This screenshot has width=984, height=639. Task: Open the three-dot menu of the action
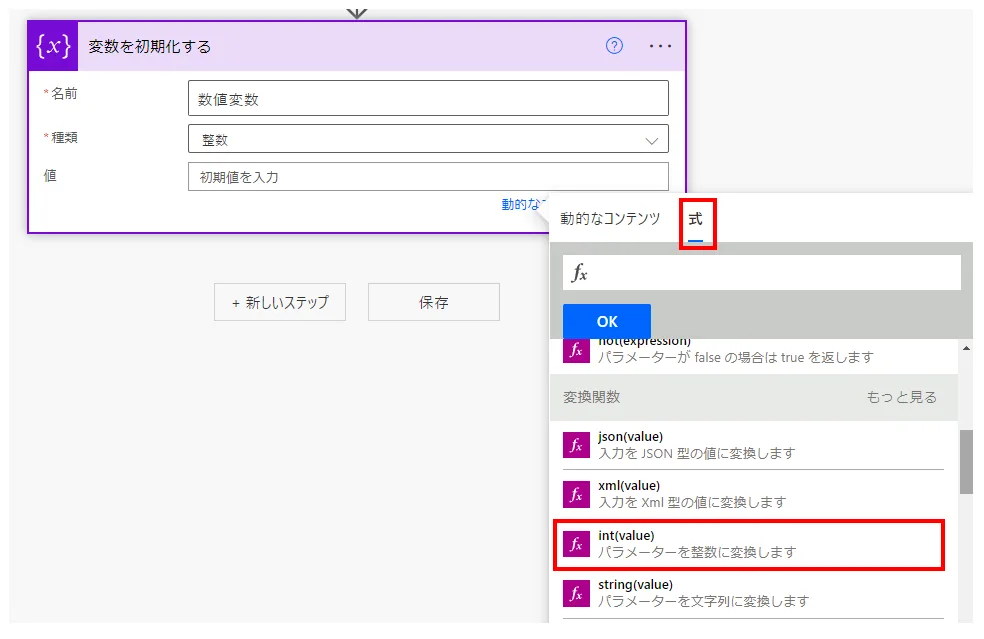(660, 46)
